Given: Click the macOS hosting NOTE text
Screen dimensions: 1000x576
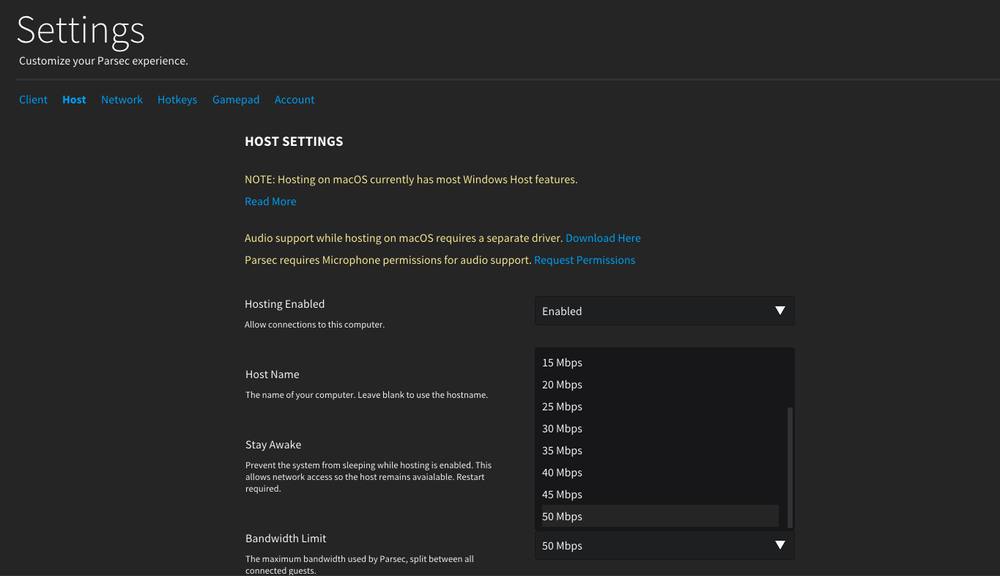Looking at the screenshot, I should point(411,179).
